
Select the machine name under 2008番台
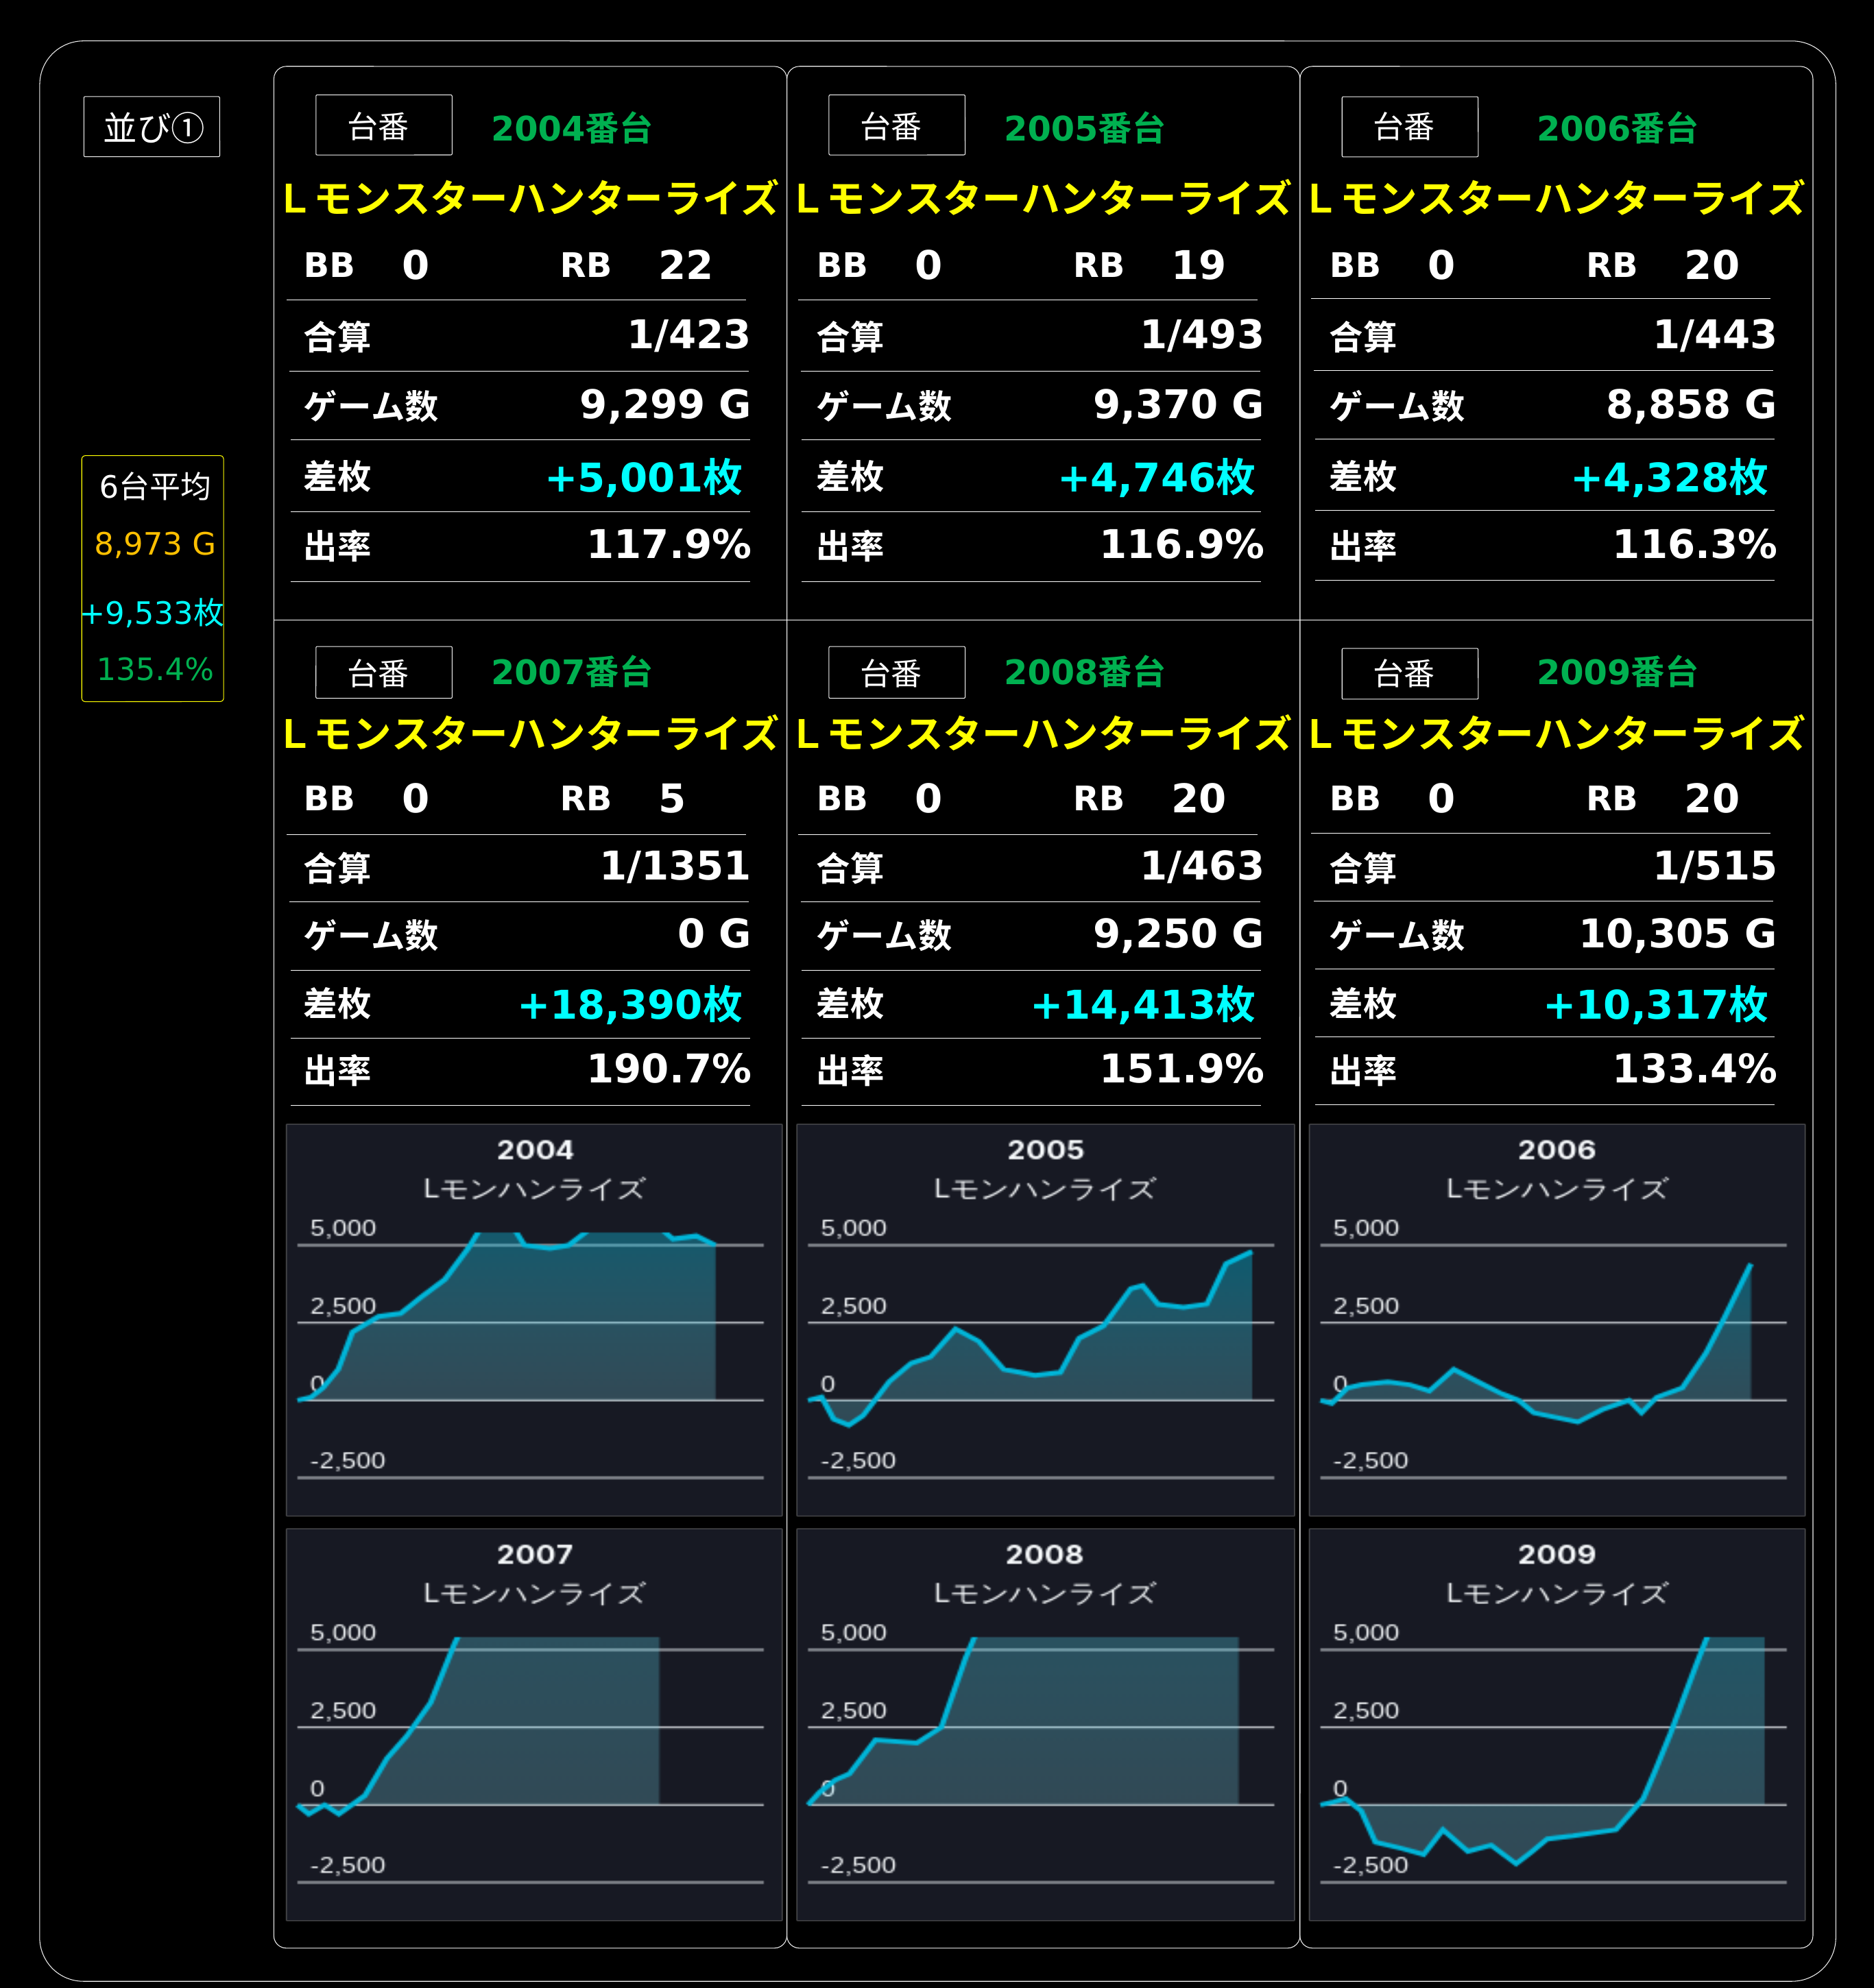1043,733
